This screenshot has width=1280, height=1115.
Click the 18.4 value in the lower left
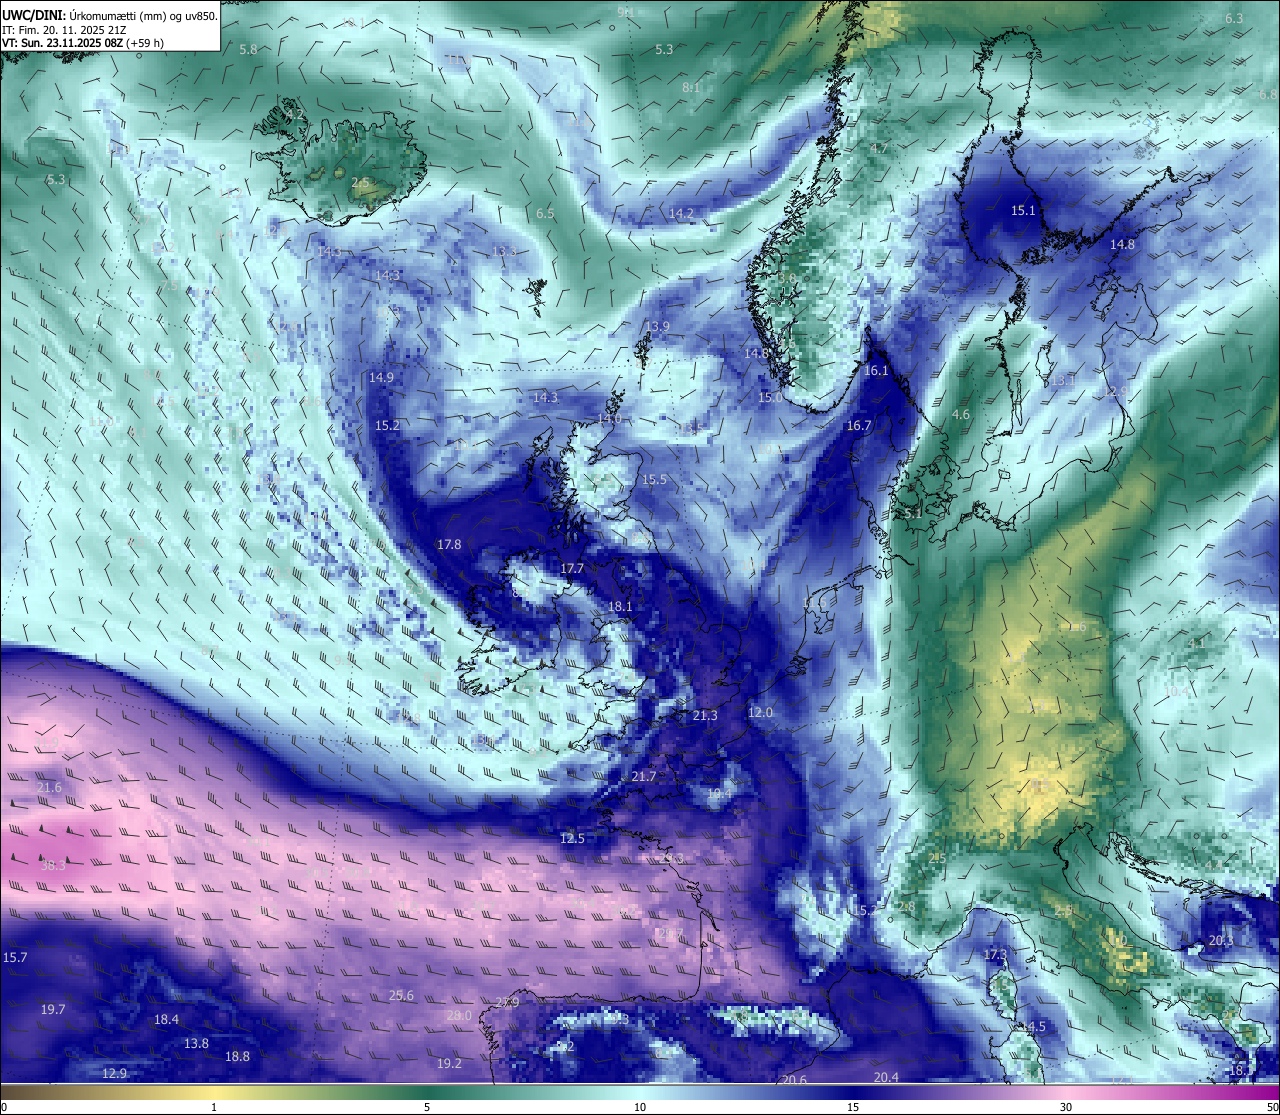pos(166,1020)
